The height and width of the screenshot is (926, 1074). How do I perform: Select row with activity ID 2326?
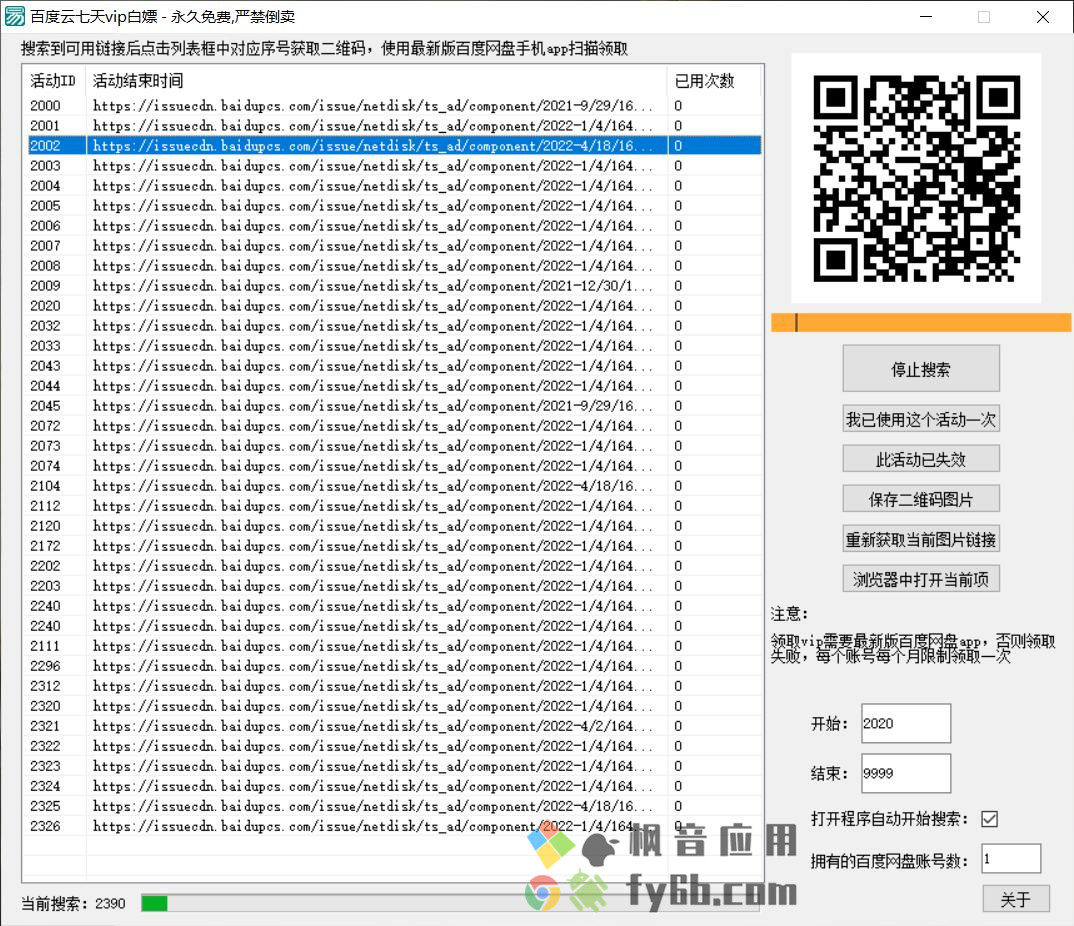point(394,826)
